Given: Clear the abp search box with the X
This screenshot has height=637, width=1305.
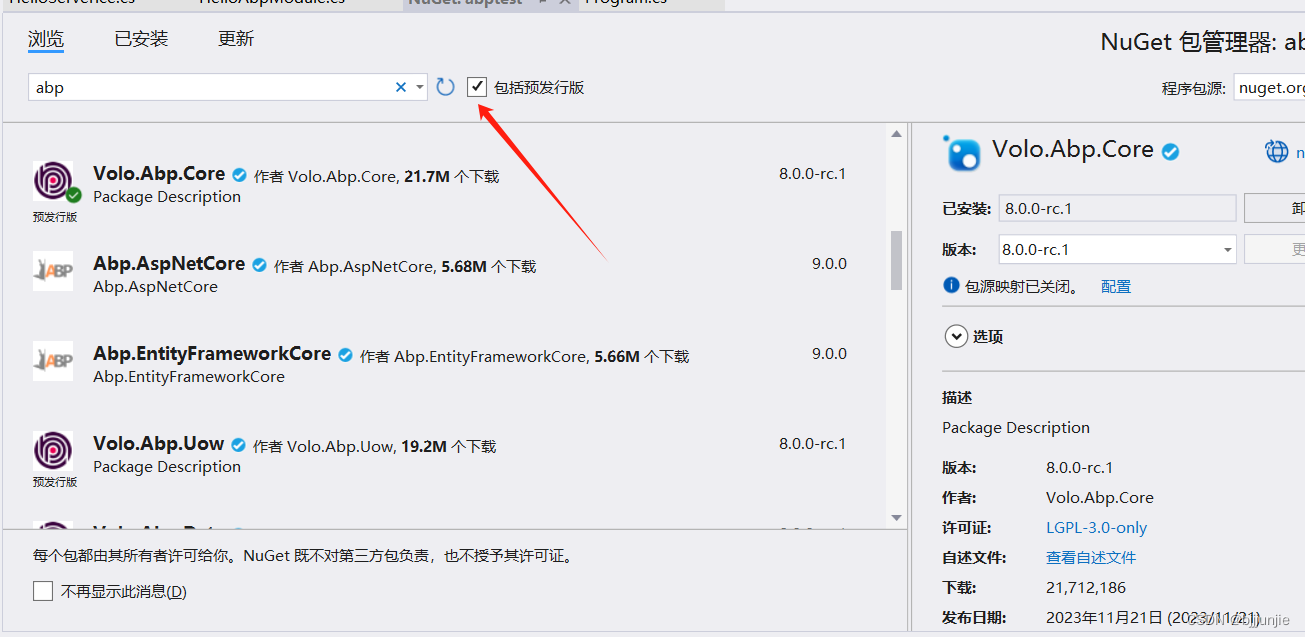Looking at the screenshot, I should coord(400,87).
